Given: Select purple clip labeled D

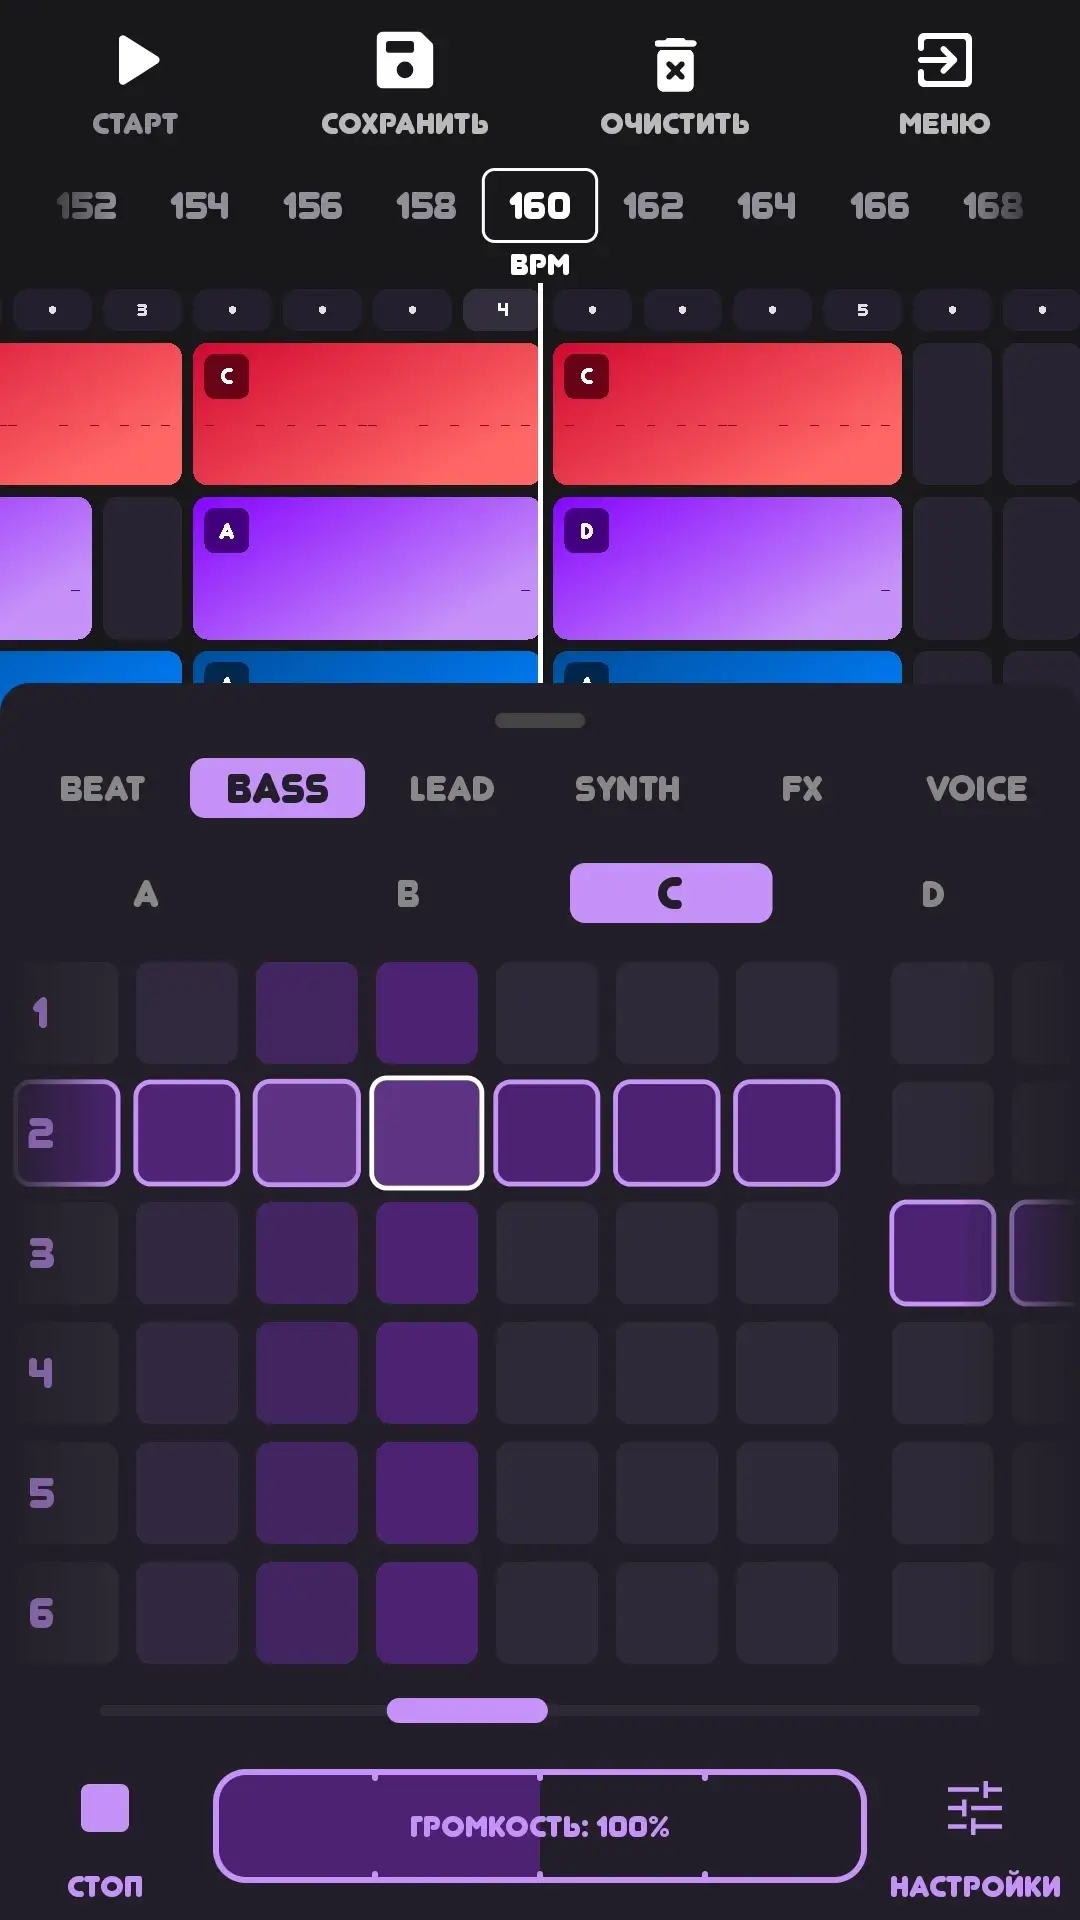Looking at the screenshot, I should tap(727, 568).
